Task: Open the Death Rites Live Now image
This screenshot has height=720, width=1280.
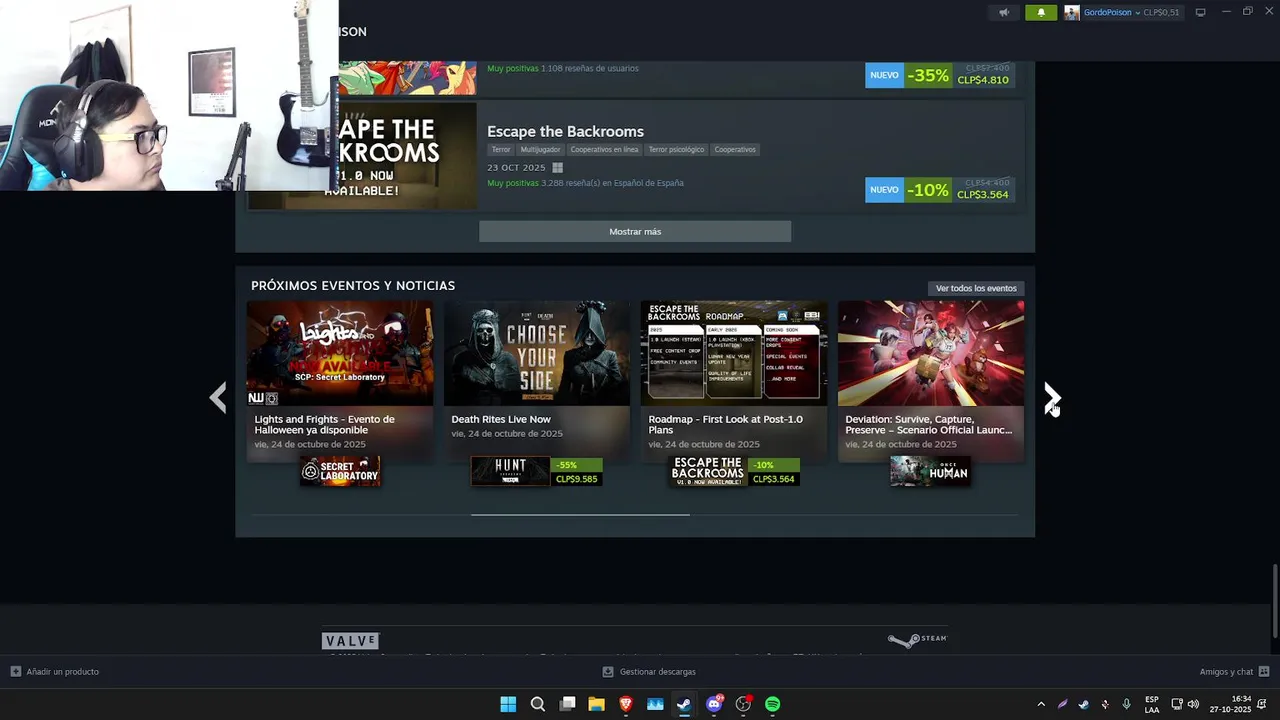Action: 537,353
